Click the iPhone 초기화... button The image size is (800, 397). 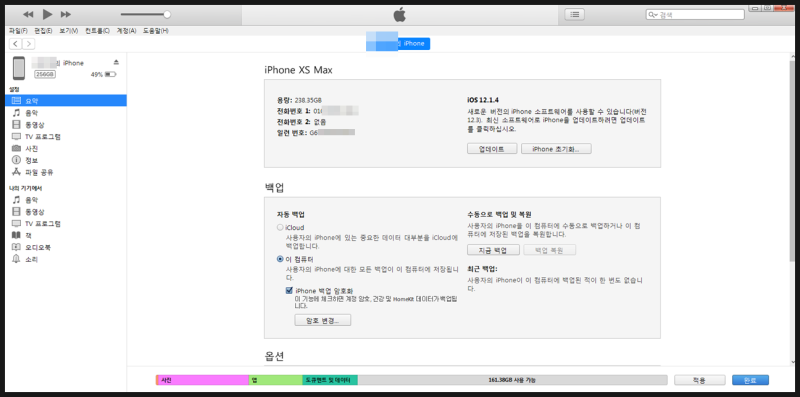pyautogui.click(x=556, y=149)
